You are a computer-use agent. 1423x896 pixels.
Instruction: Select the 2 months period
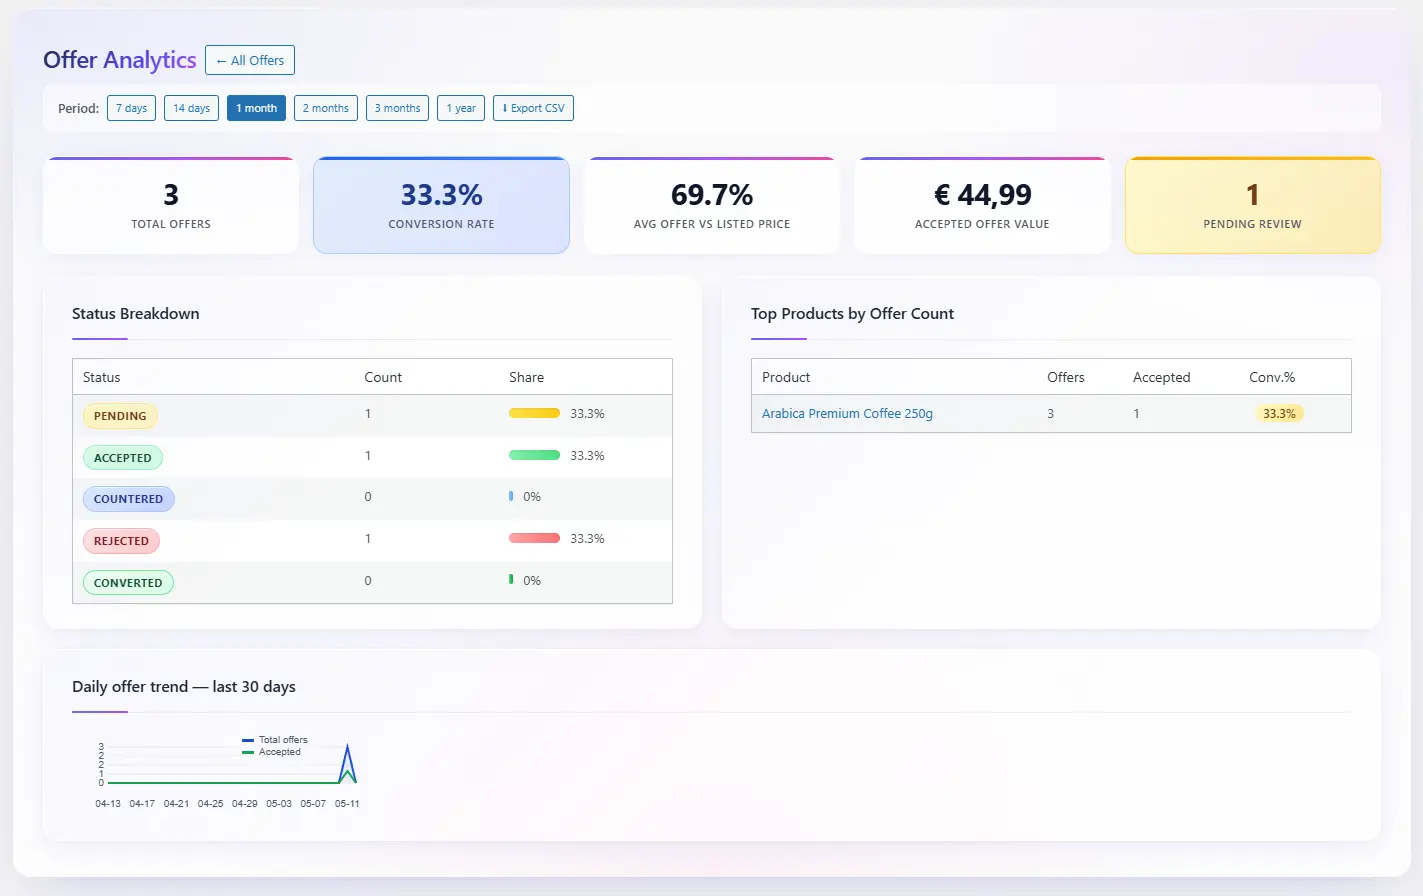pyautogui.click(x=326, y=108)
